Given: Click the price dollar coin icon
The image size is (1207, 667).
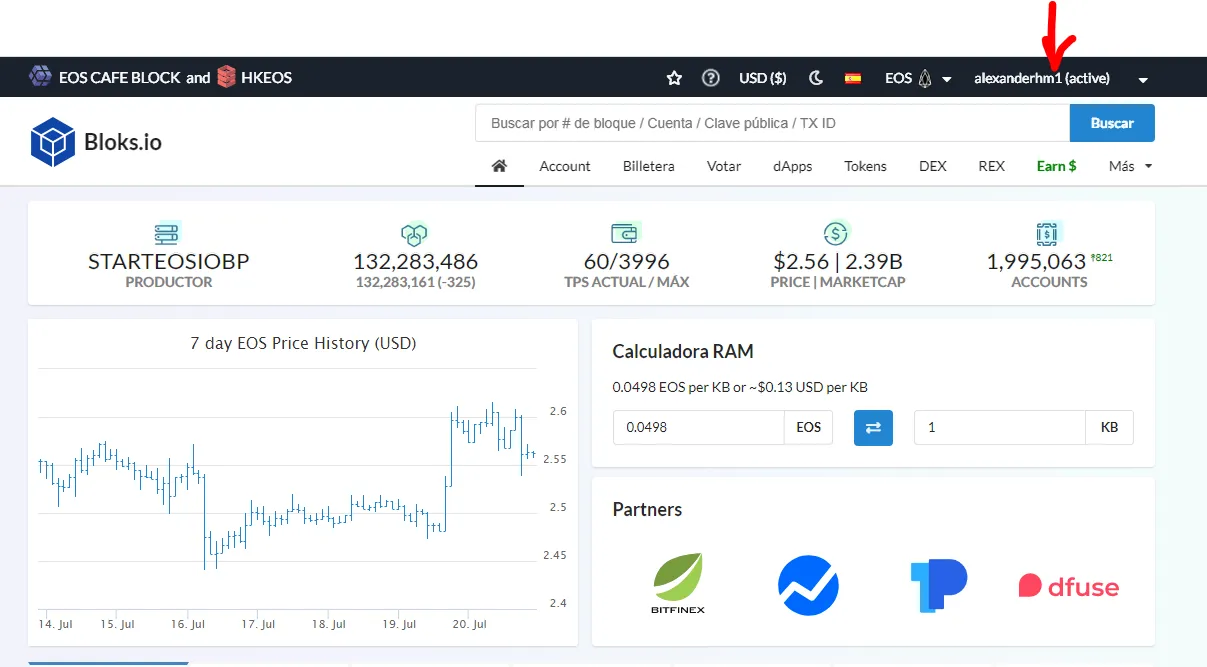Looking at the screenshot, I should [x=836, y=234].
